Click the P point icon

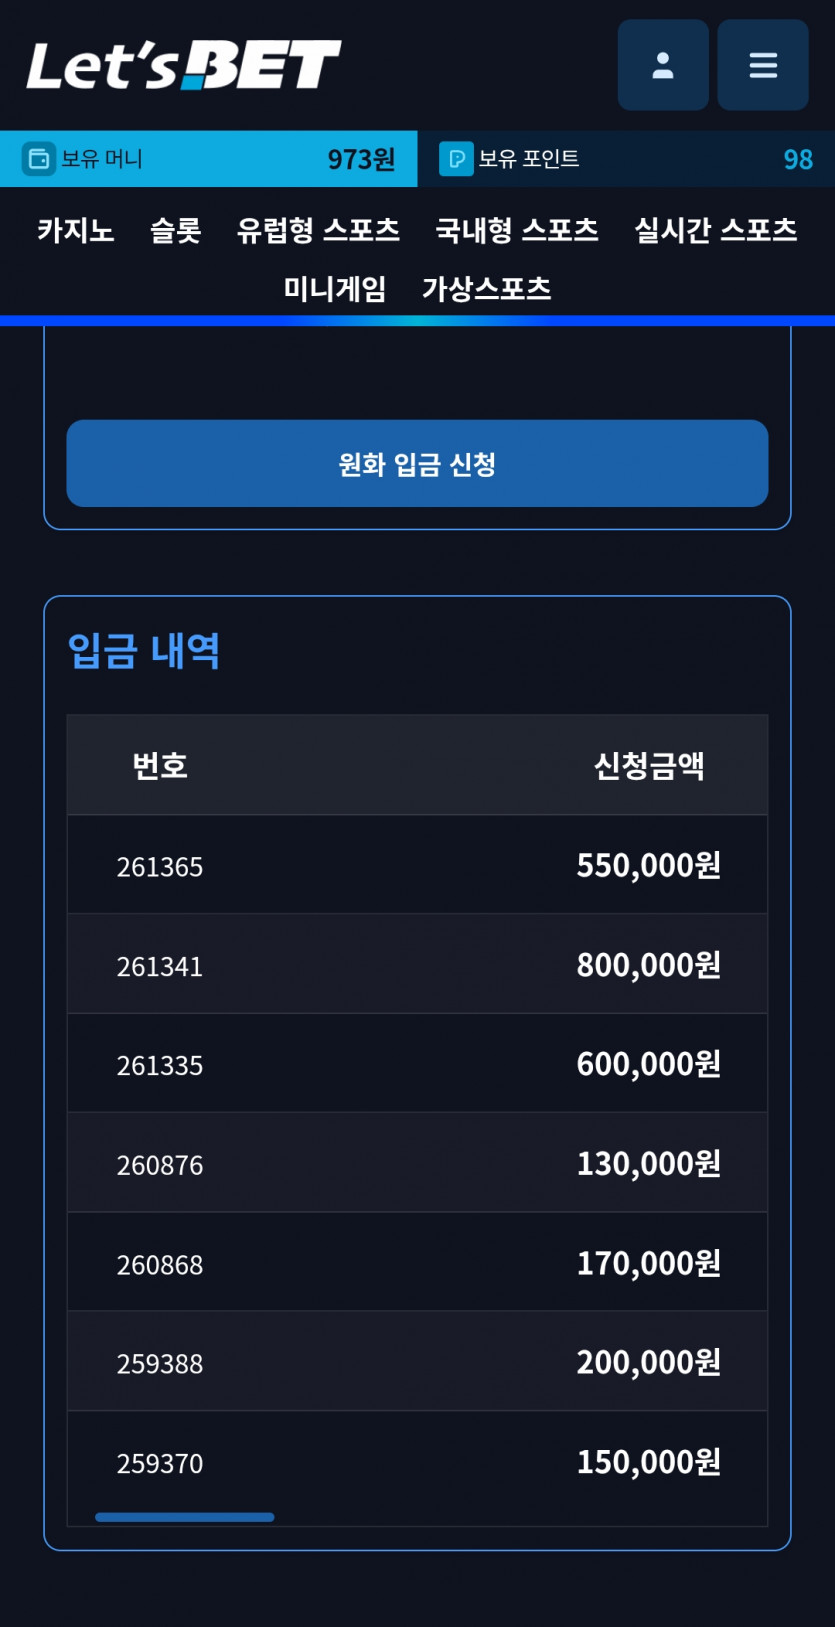click(456, 159)
